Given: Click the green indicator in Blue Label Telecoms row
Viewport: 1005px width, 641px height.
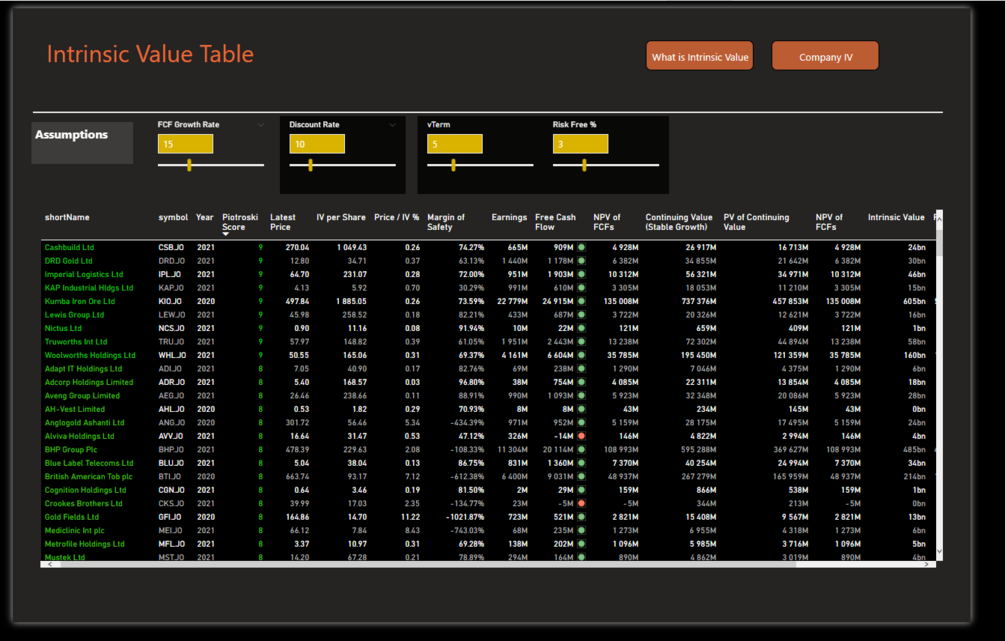Looking at the screenshot, I should pos(581,463).
